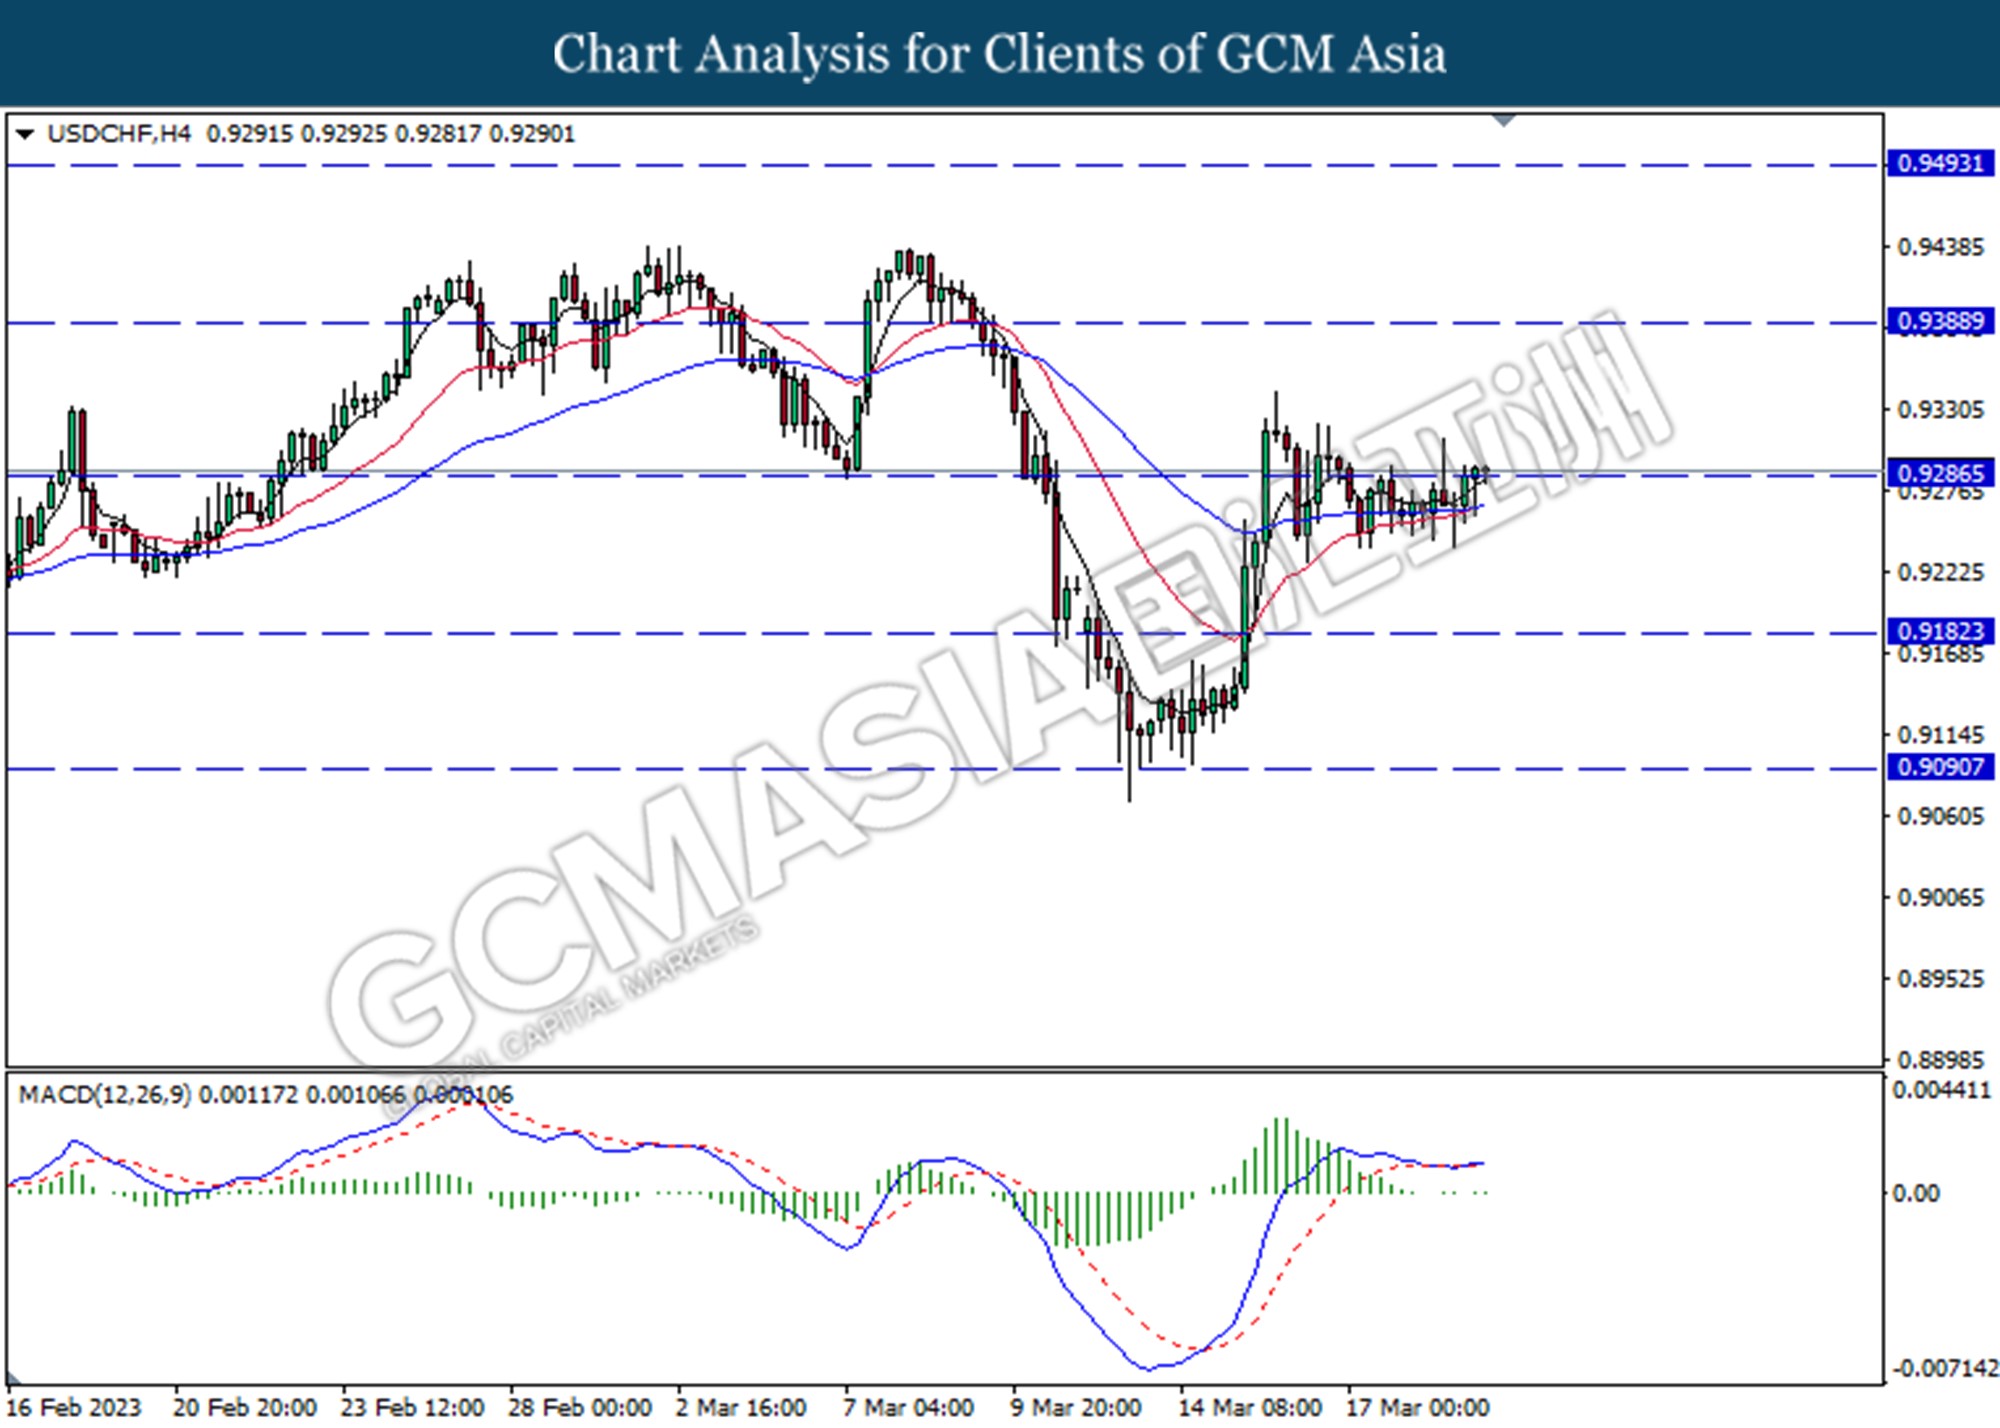Click the 7 Mar 04:00 time label
Image resolution: width=2000 pixels, height=1428 pixels.
pyautogui.click(x=909, y=1408)
